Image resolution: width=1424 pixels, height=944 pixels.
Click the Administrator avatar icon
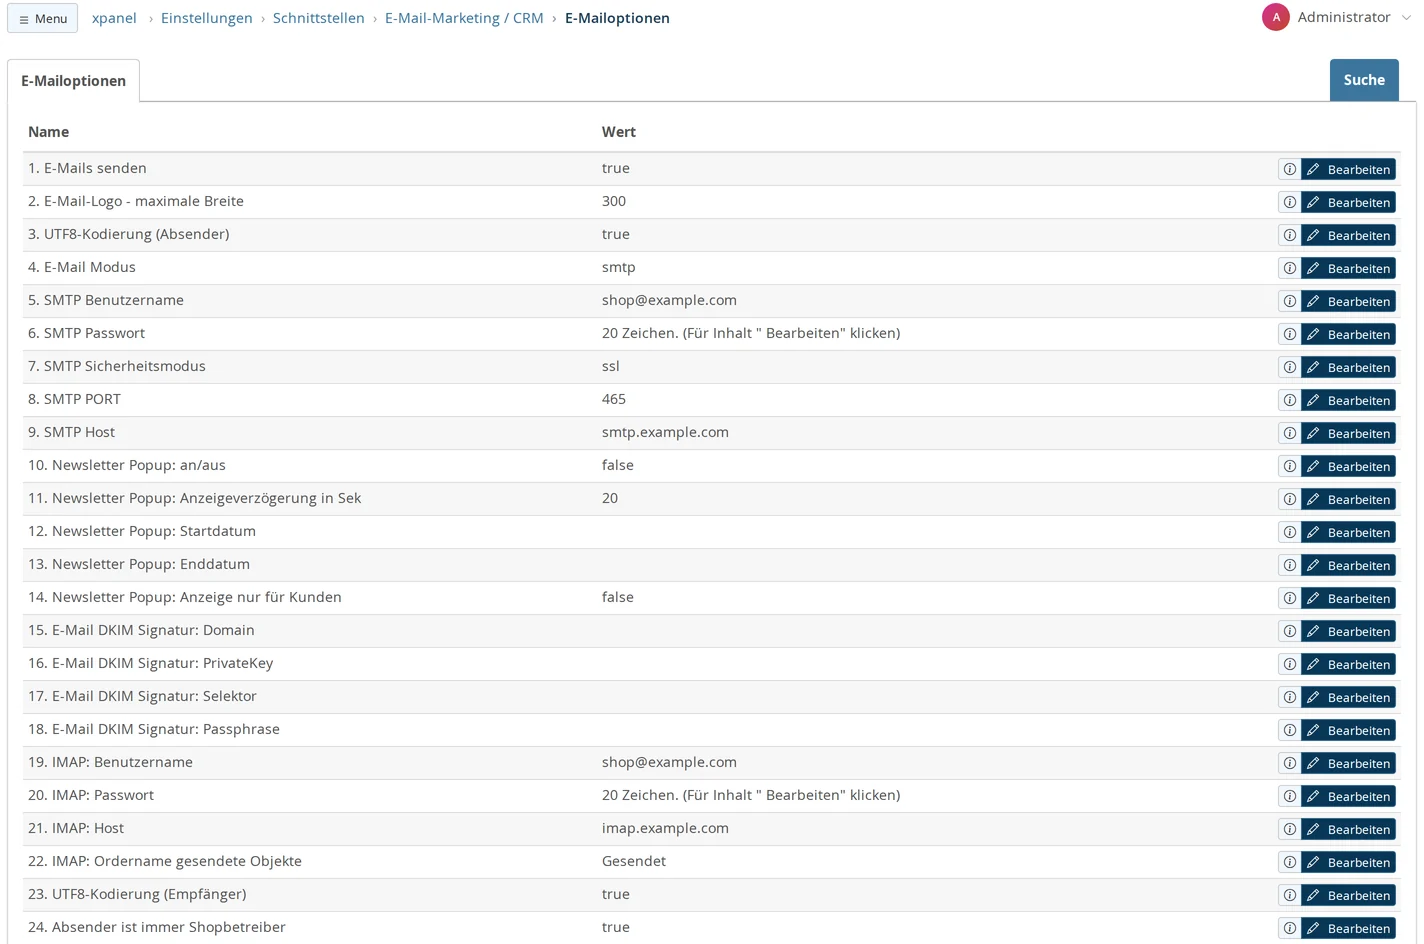click(1275, 17)
